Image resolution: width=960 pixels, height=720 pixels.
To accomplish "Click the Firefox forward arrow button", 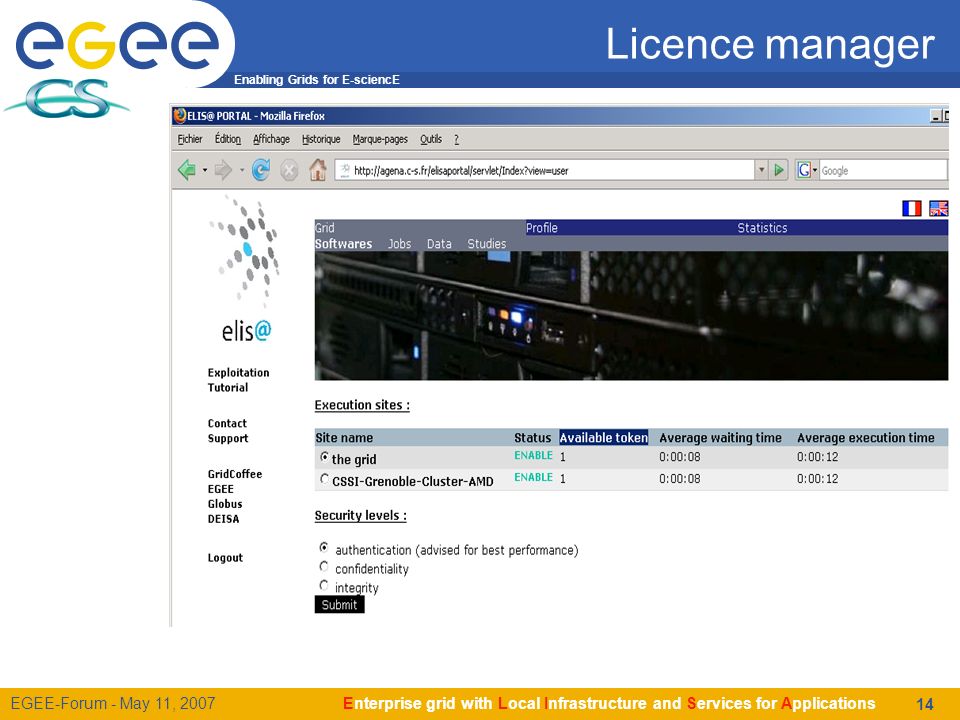I will [223, 170].
